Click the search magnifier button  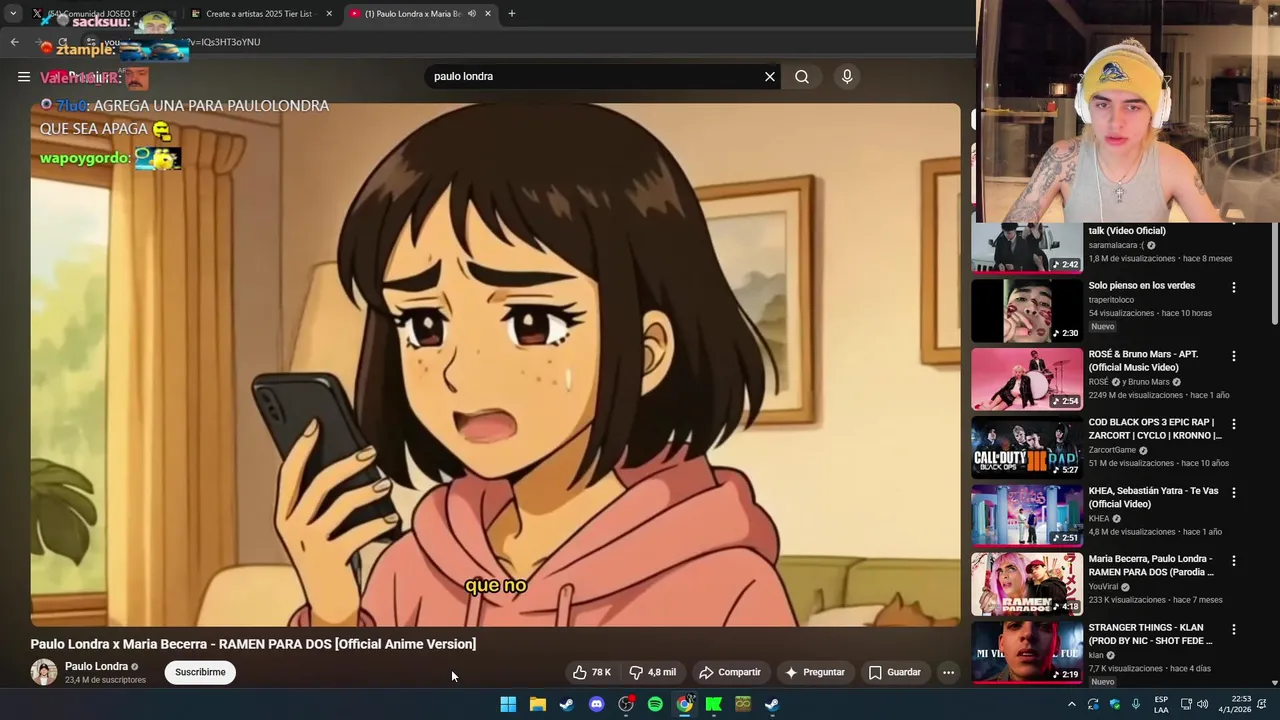coord(802,76)
